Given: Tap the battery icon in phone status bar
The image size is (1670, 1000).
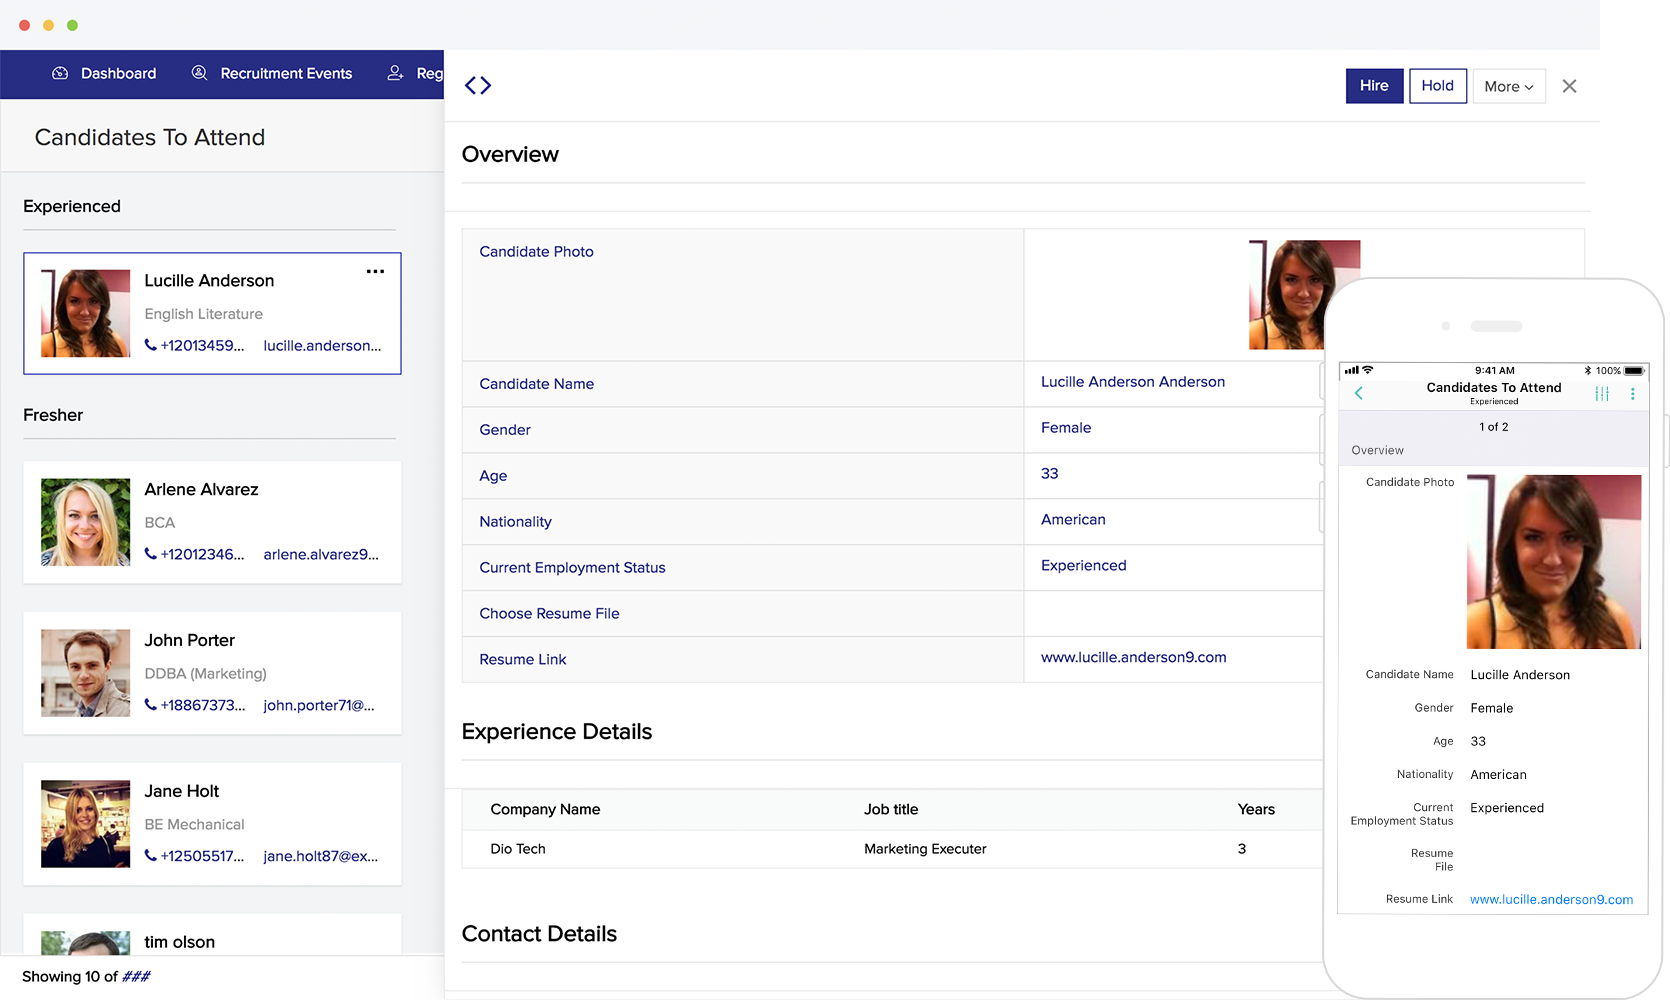Looking at the screenshot, I should click(x=1634, y=370).
